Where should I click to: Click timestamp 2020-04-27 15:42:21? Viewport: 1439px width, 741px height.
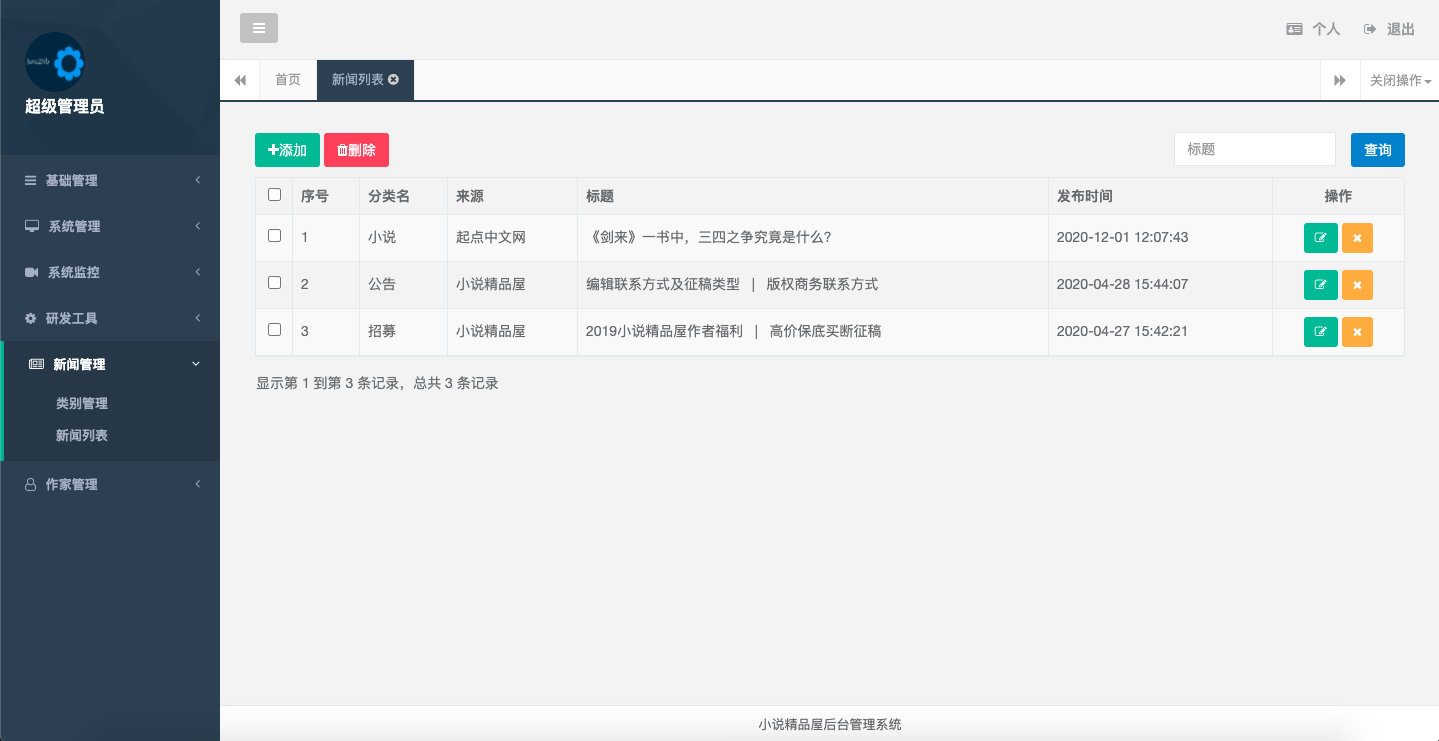coord(1122,331)
